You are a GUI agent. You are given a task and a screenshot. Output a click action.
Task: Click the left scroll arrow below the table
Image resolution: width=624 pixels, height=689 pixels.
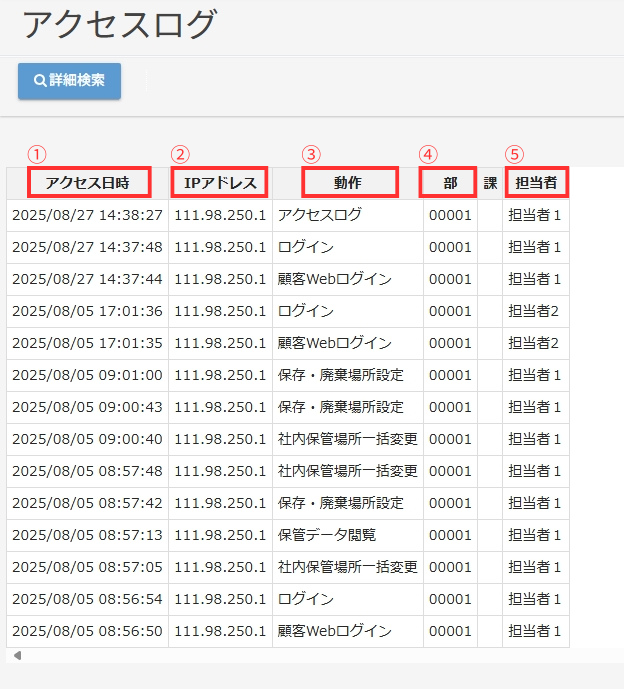[x=17, y=656]
